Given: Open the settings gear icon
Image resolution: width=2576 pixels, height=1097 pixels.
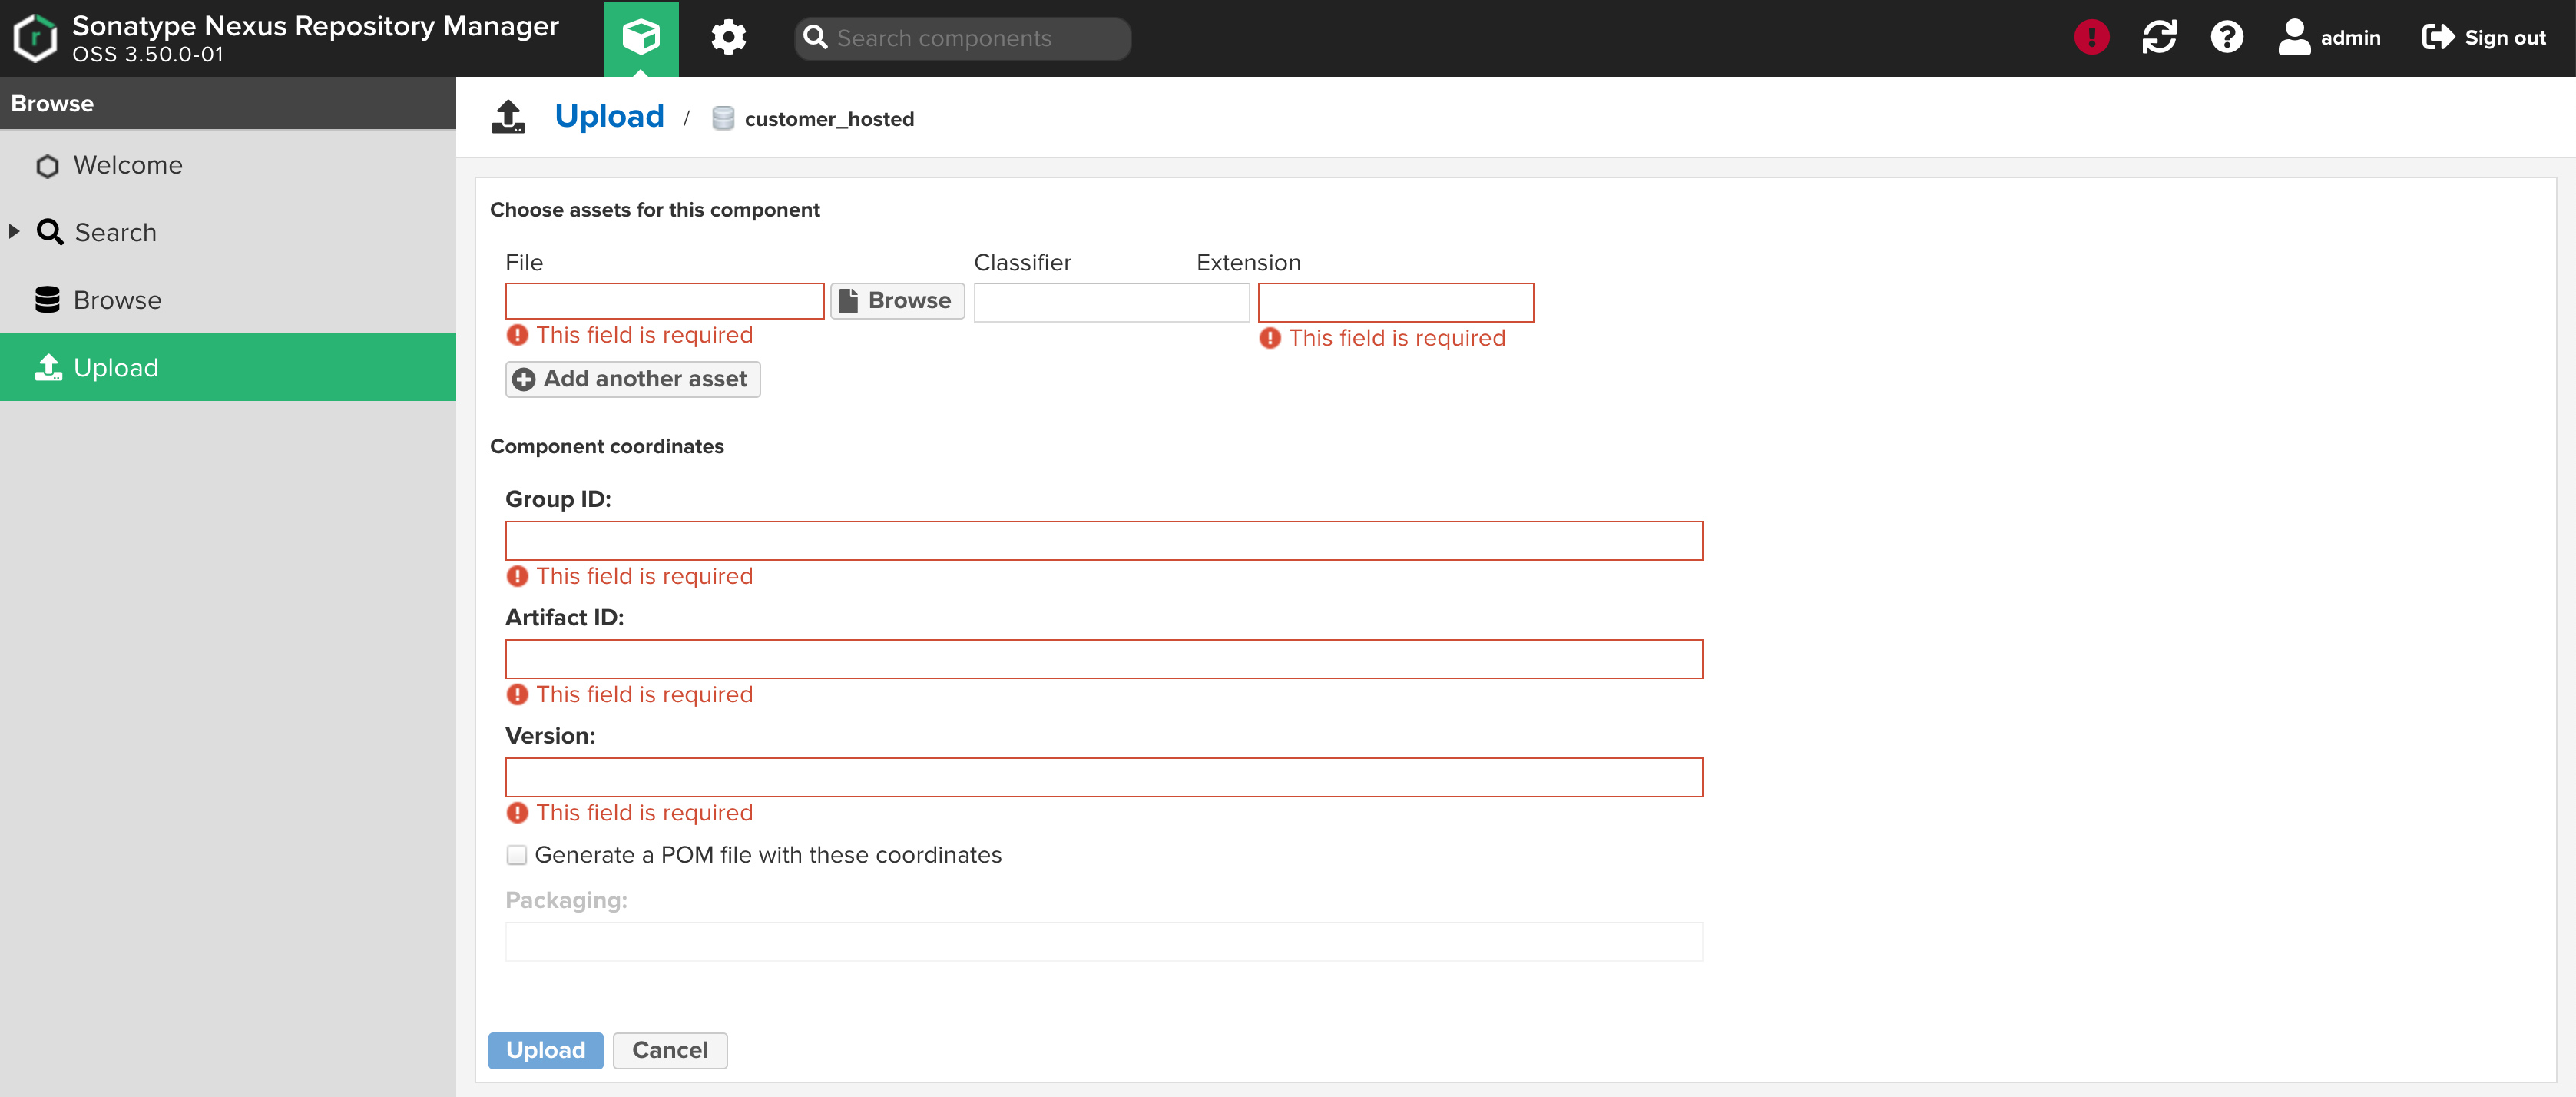Looking at the screenshot, I should point(730,38).
